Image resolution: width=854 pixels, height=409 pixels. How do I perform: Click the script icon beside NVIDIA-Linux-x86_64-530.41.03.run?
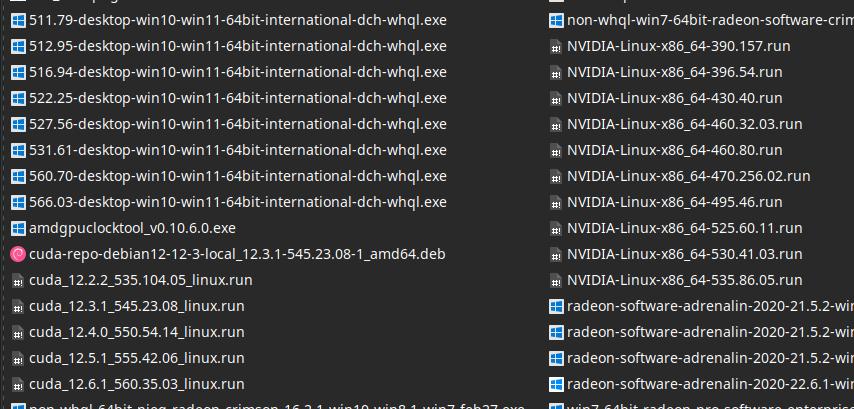click(x=556, y=254)
